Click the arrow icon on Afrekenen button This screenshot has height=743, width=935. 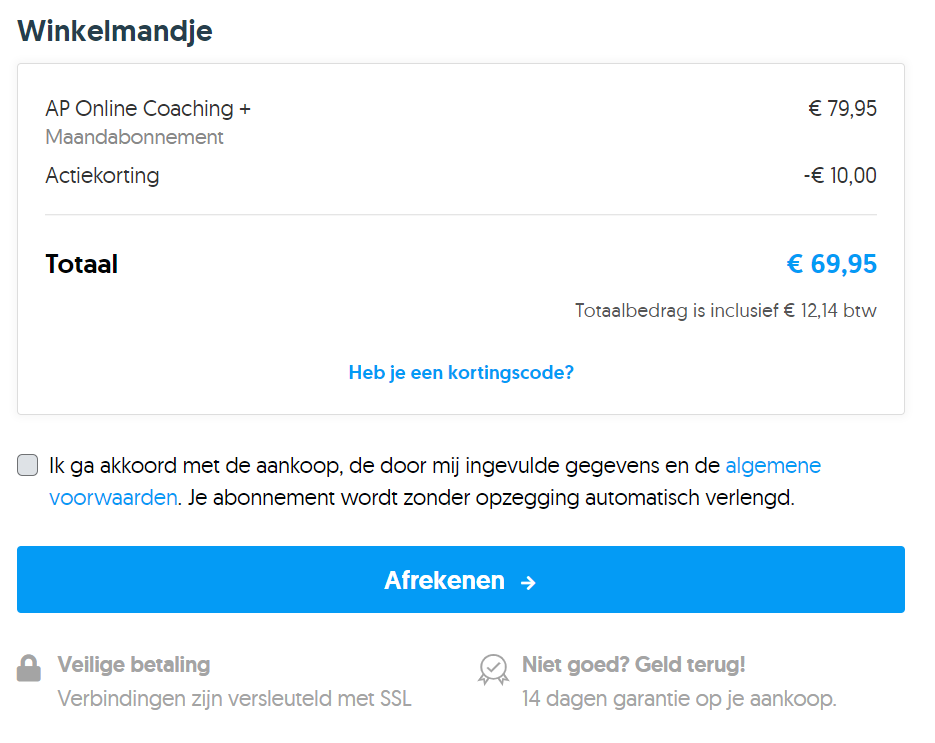point(528,582)
